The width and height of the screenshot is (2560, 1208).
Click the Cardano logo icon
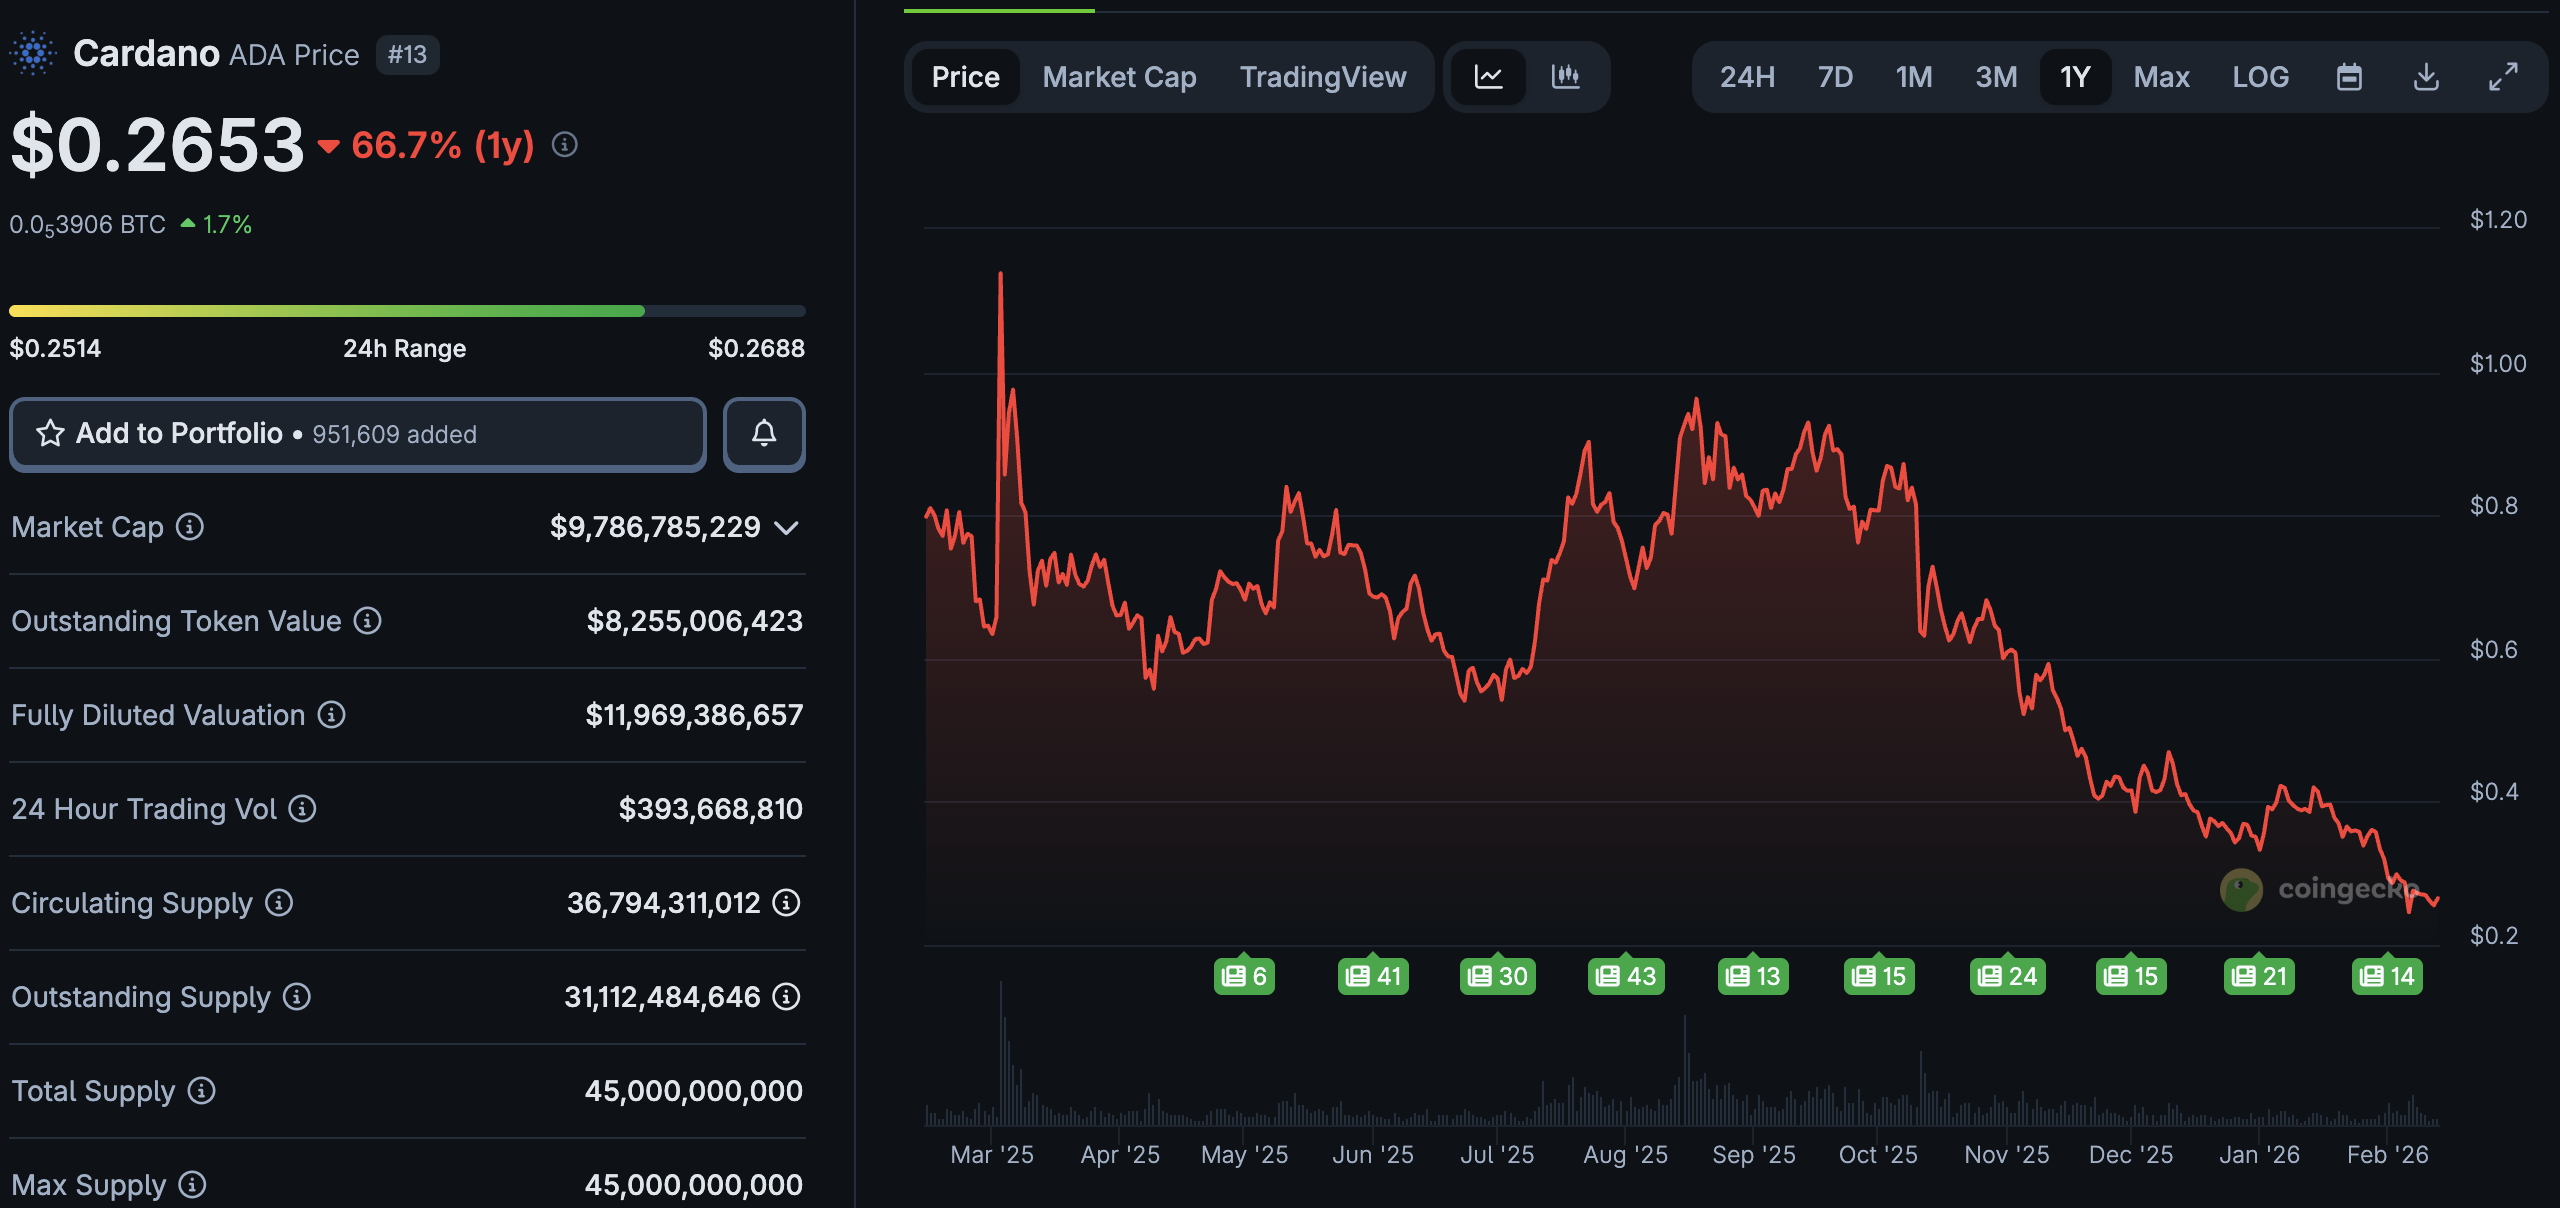[33, 54]
